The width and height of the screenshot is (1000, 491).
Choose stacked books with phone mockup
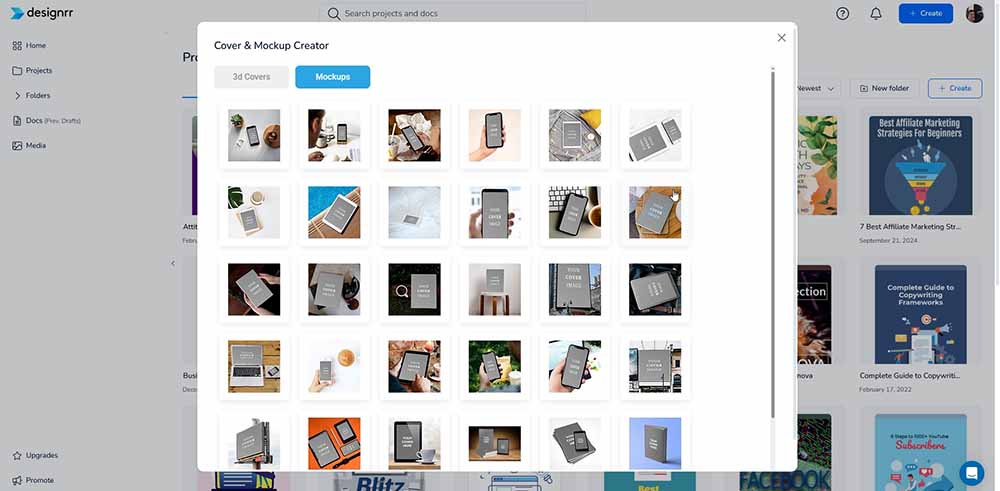[575, 442]
